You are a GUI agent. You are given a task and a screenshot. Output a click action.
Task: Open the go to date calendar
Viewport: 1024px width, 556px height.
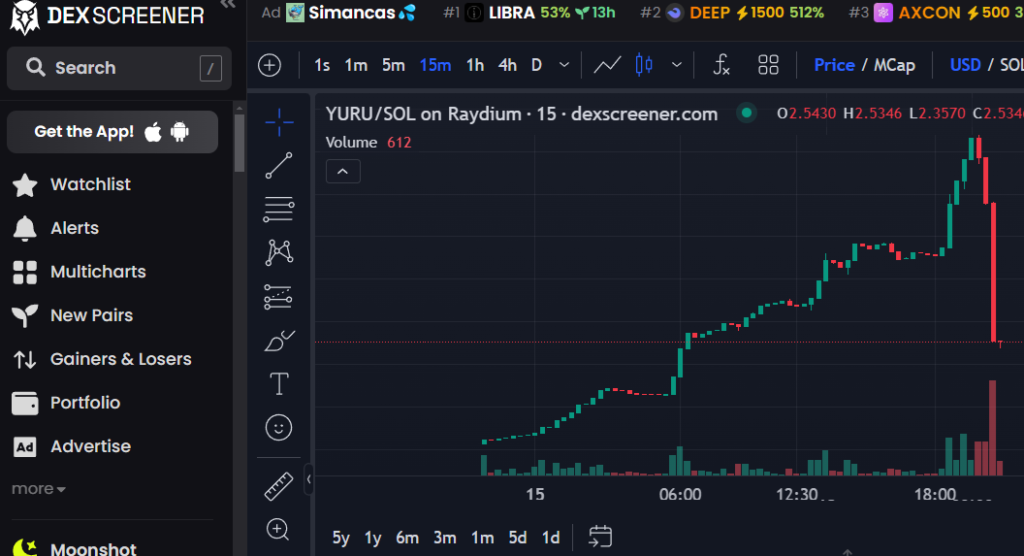point(600,537)
